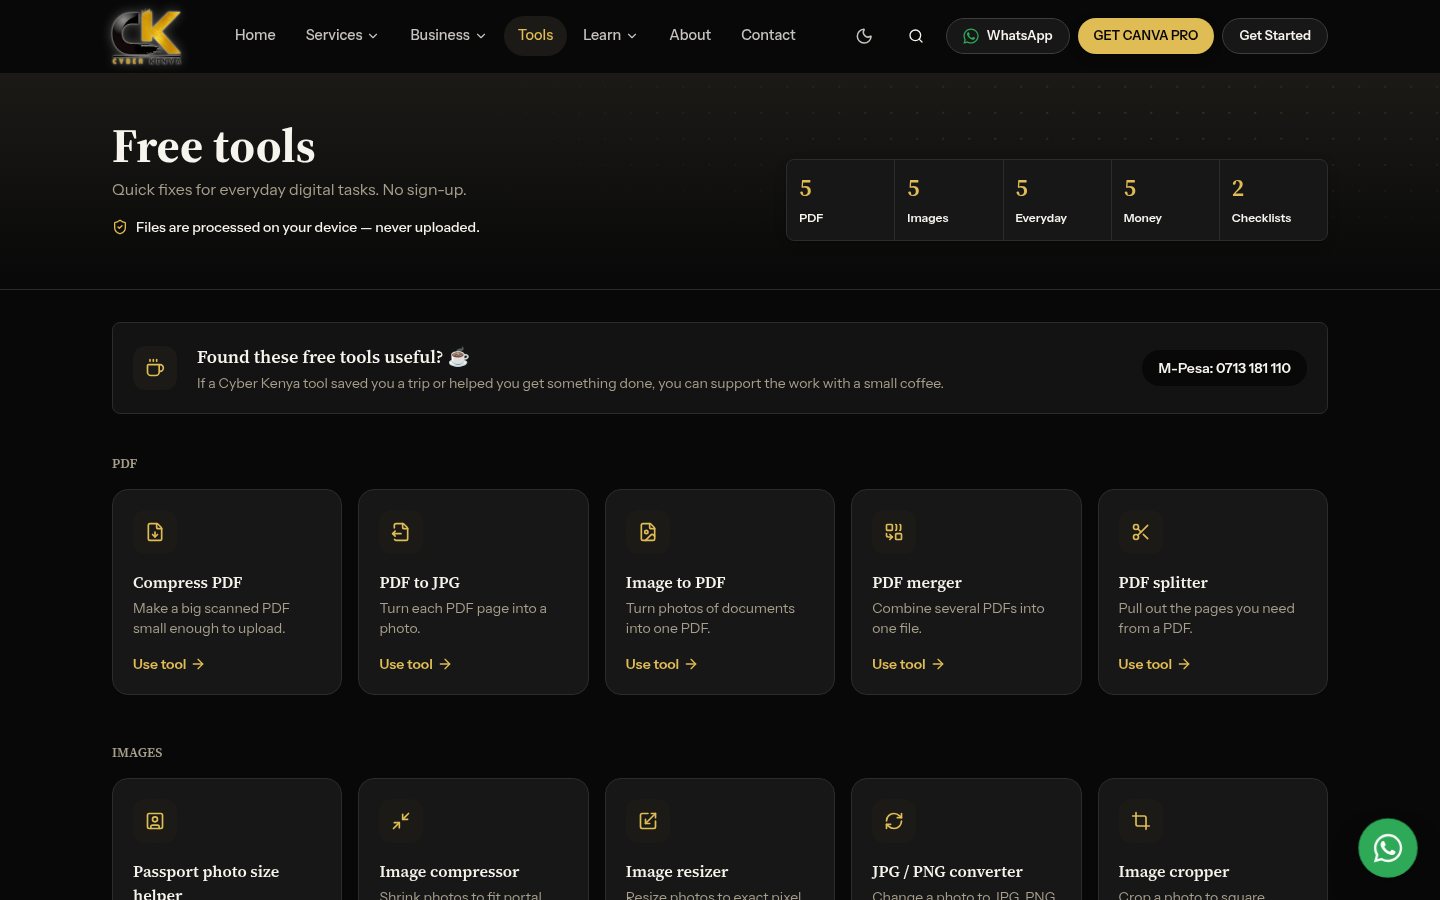Jump to the Money category stat tile
This screenshot has height=900, width=1440.
1165,200
